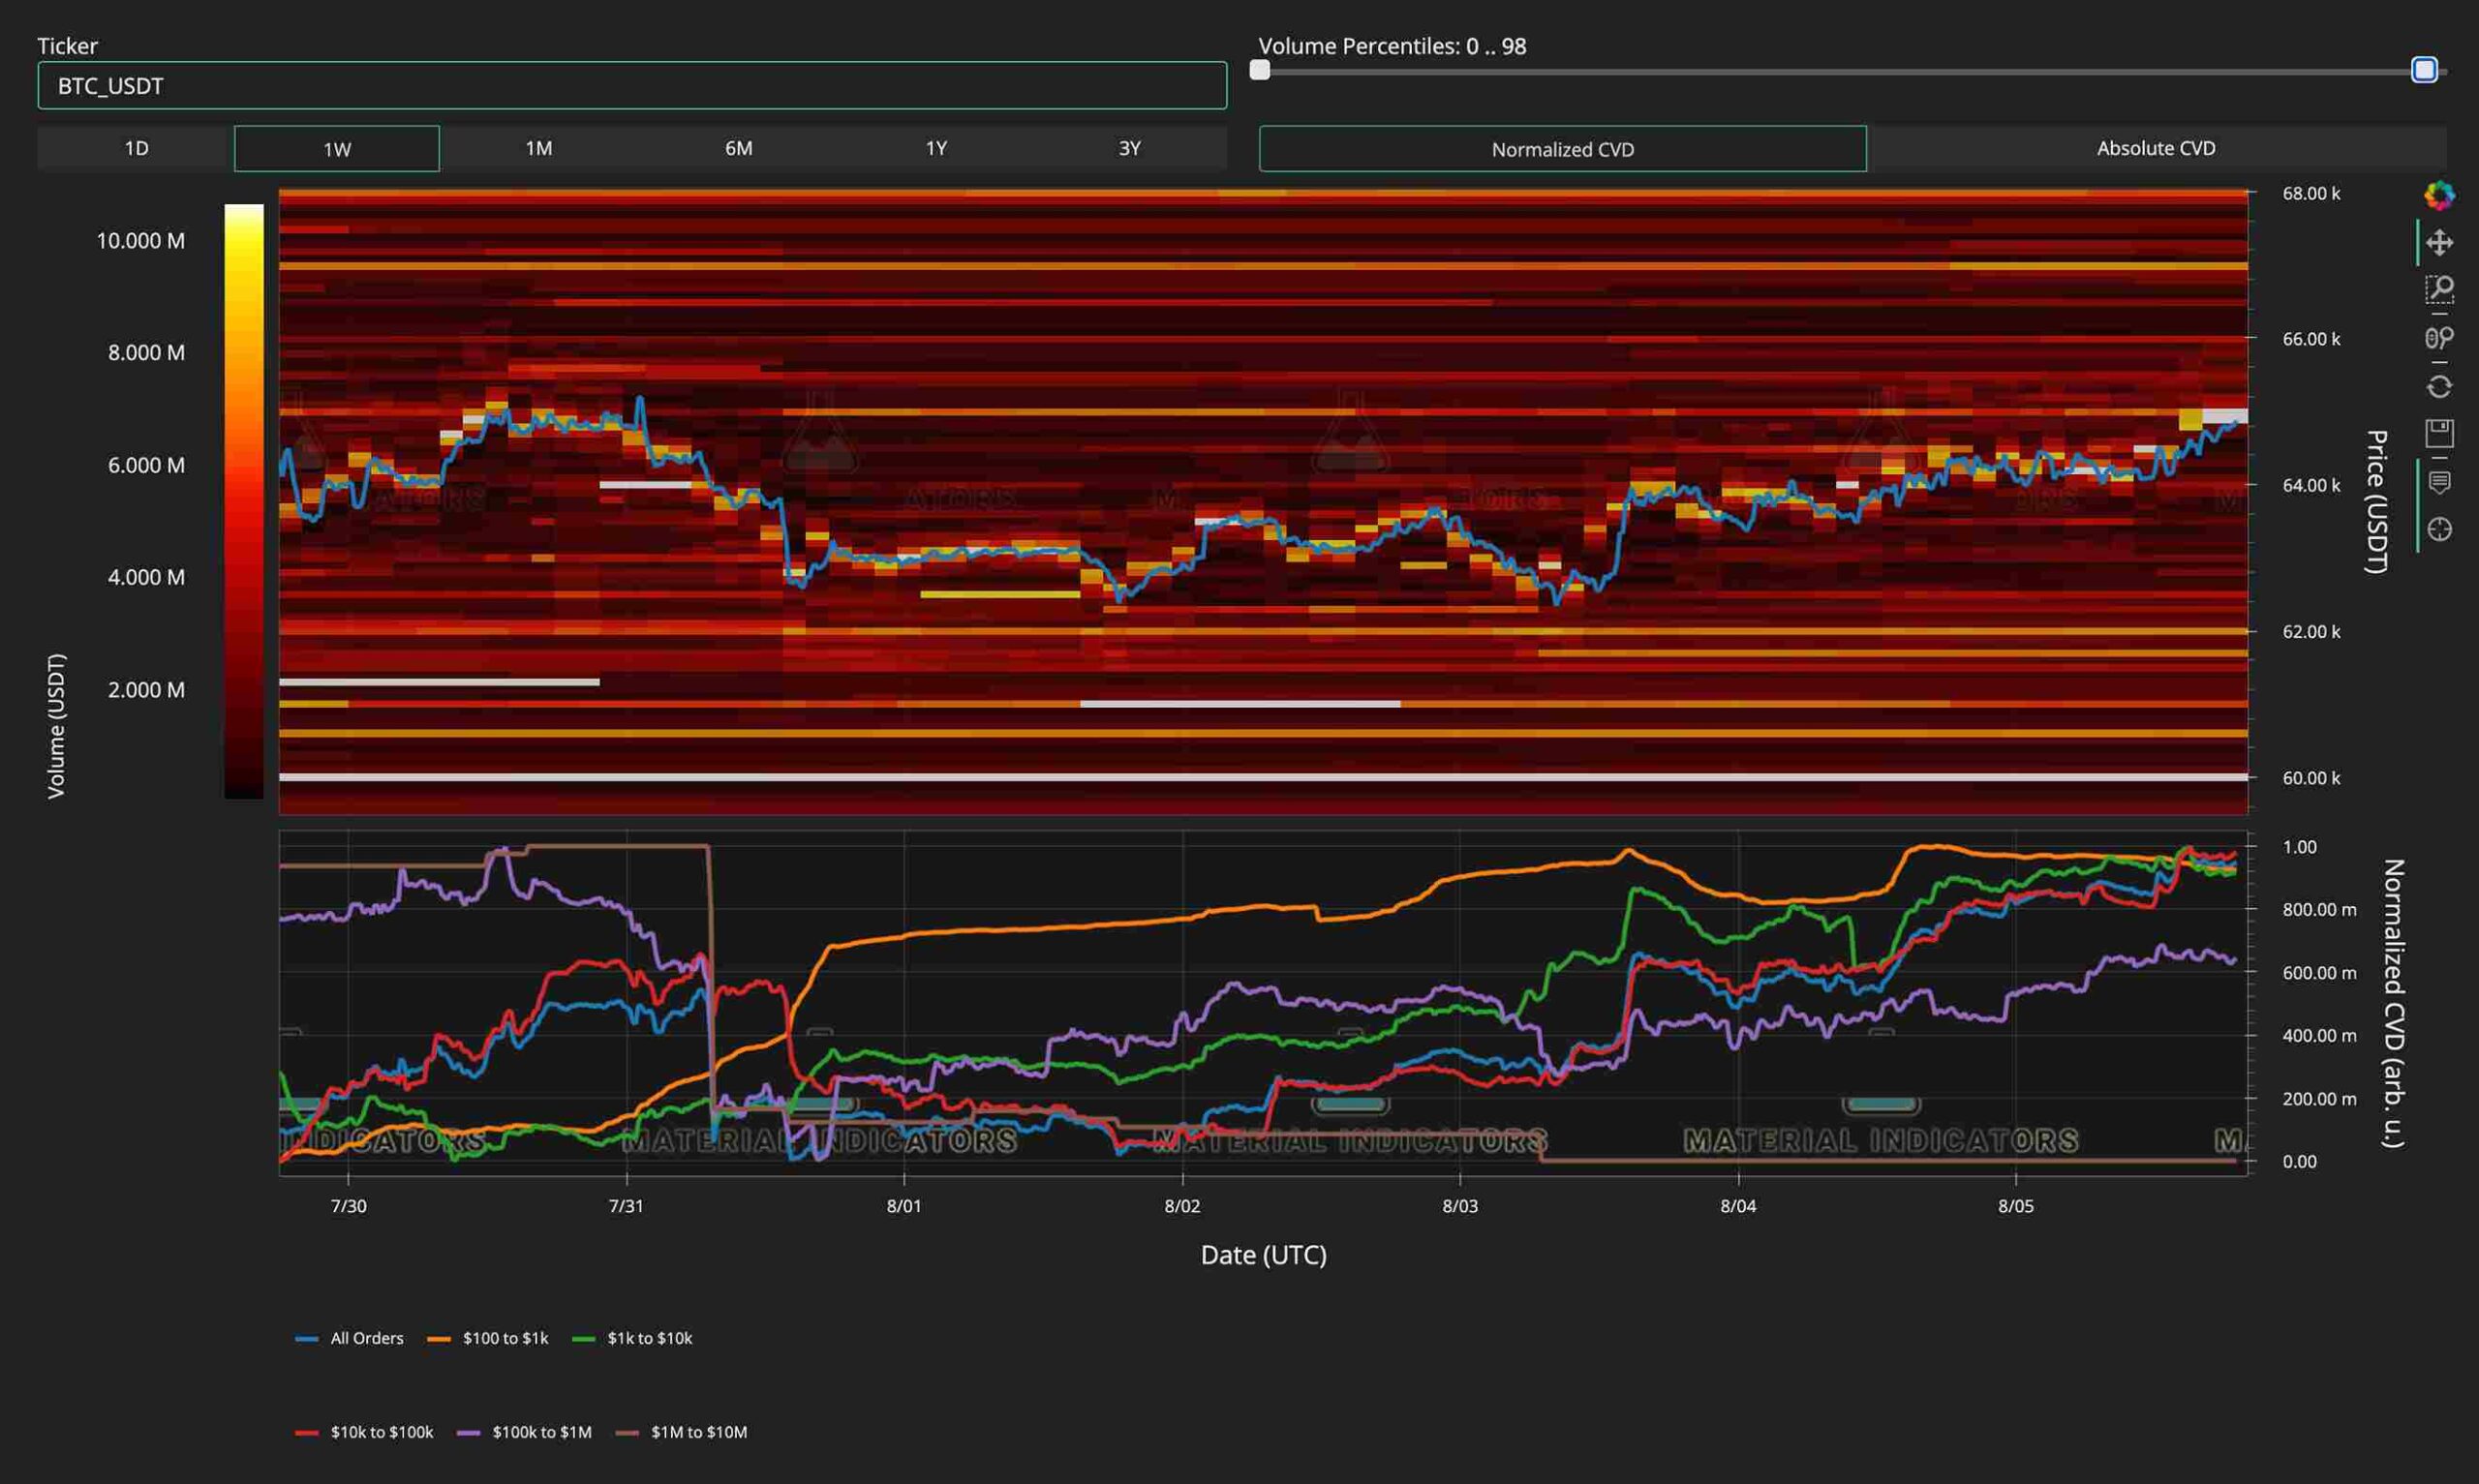Reset the chart view
This screenshot has width=2479, height=1484.
[x=2439, y=386]
